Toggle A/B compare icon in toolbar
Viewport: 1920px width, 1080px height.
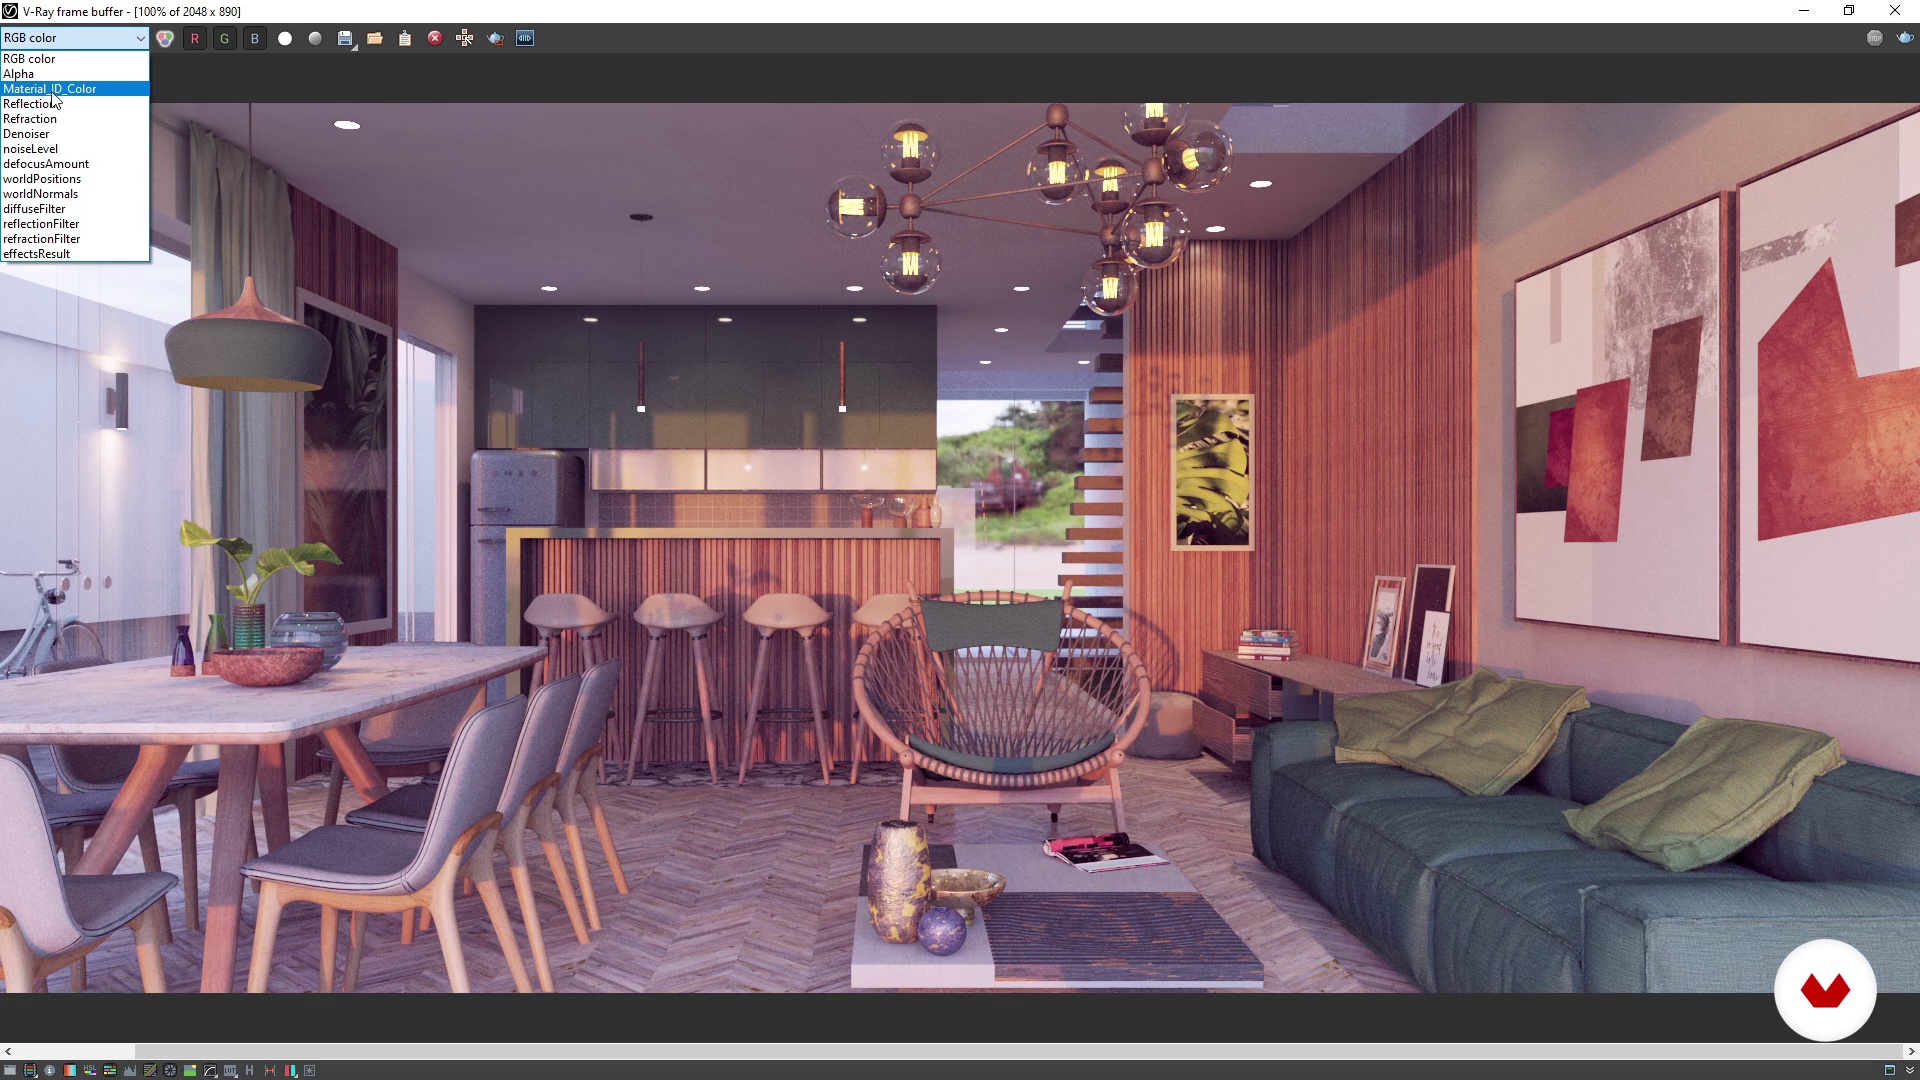pos(525,38)
